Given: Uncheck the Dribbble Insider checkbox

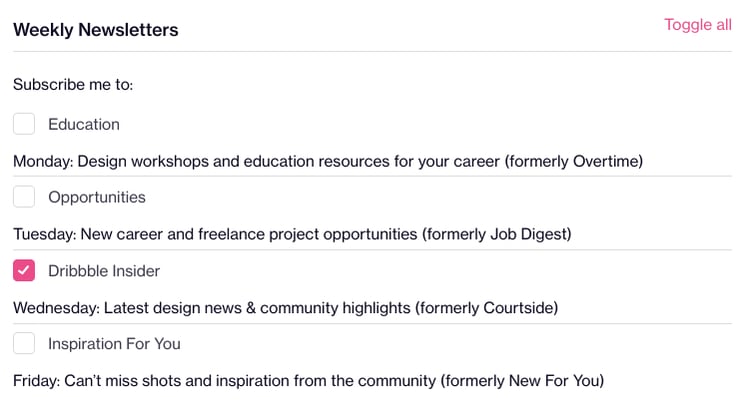Looking at the screenshot, I should (24, 270).
